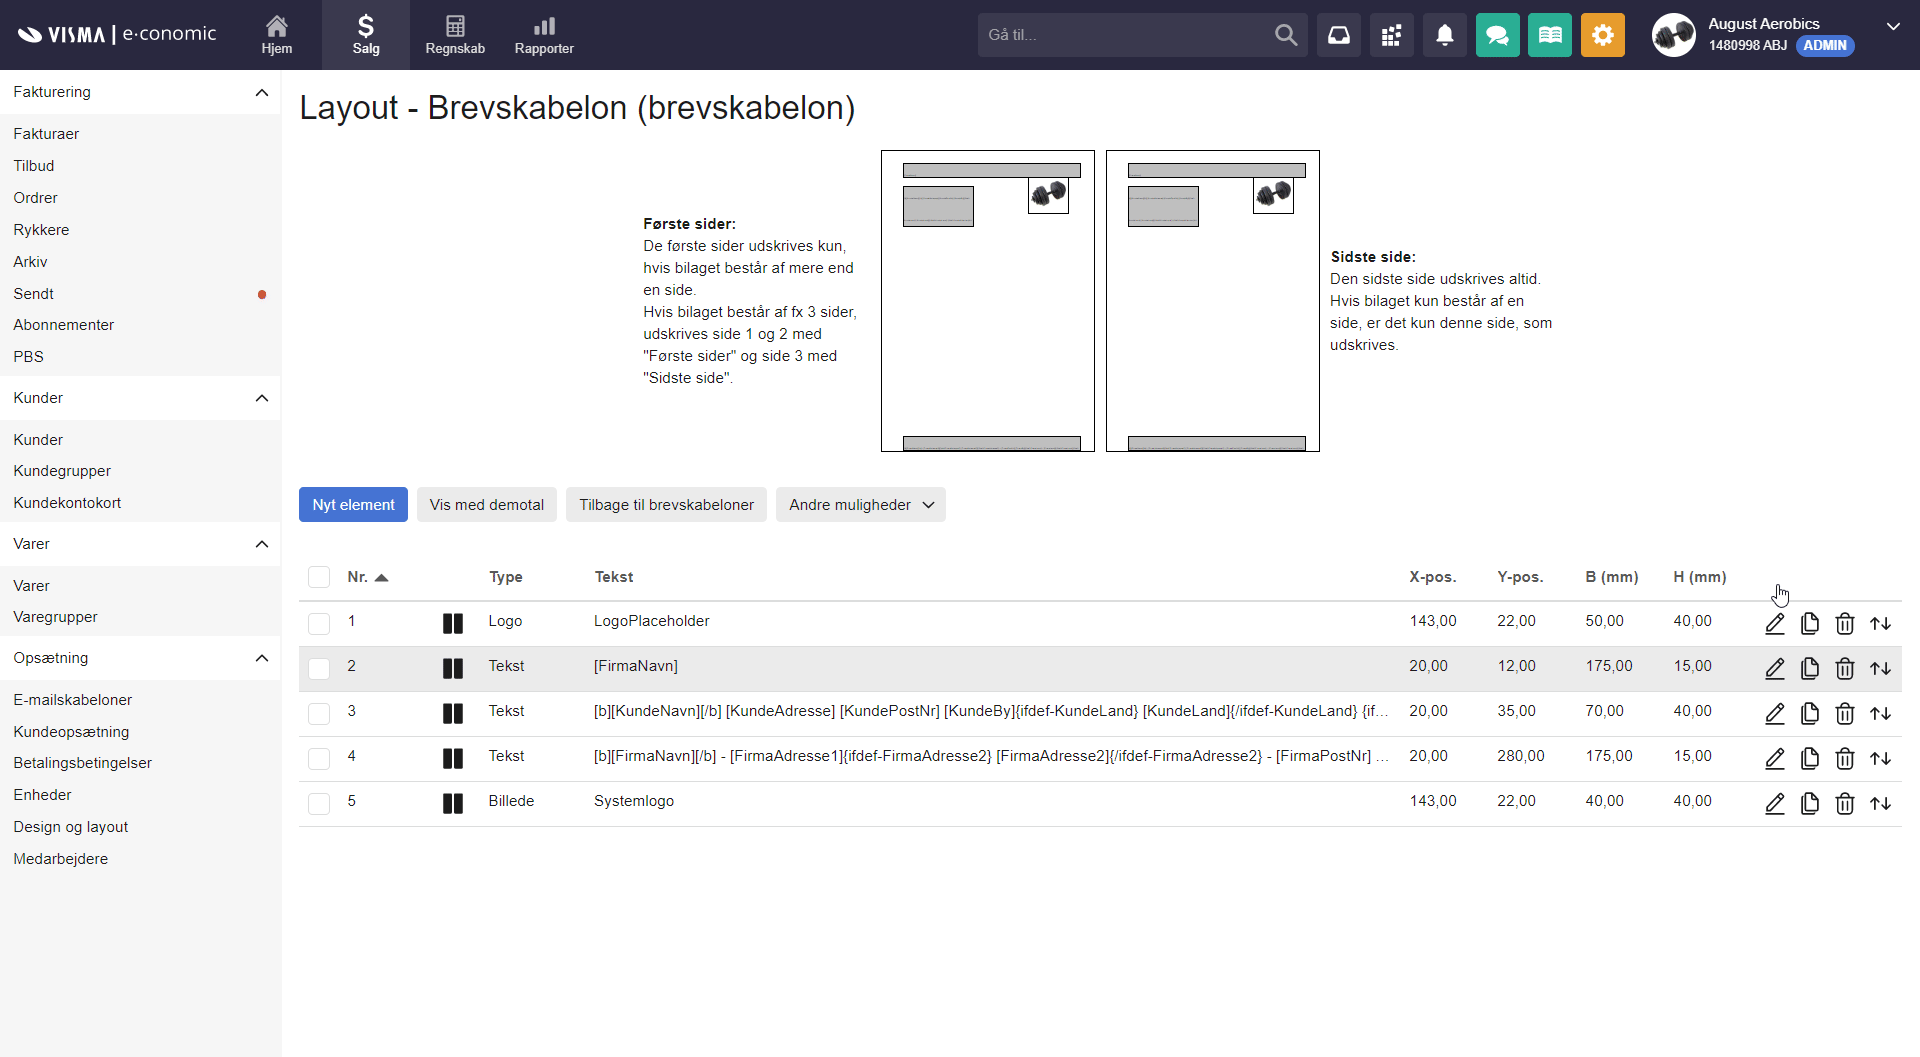Open the orange settings gear icon
Screen dimensions: 1920x1057
coord(1602,36)
